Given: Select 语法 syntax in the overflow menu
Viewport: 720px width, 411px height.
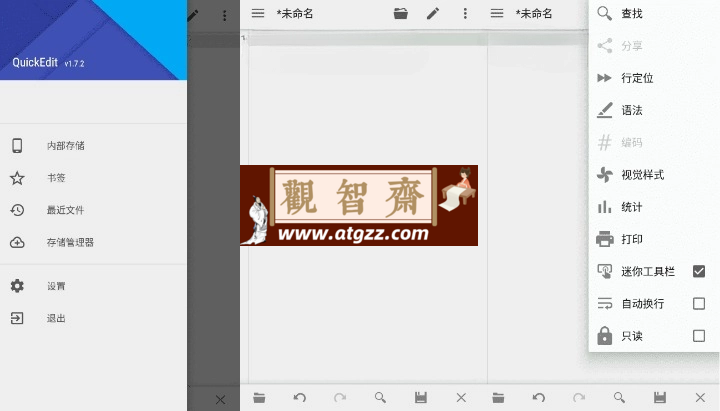Looking at the screenshot, I should point(654,110).
